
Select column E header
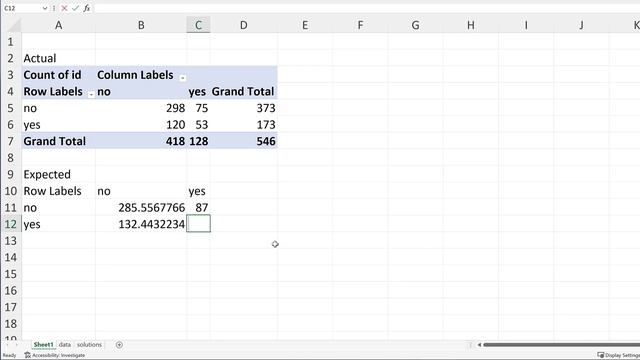305,25
